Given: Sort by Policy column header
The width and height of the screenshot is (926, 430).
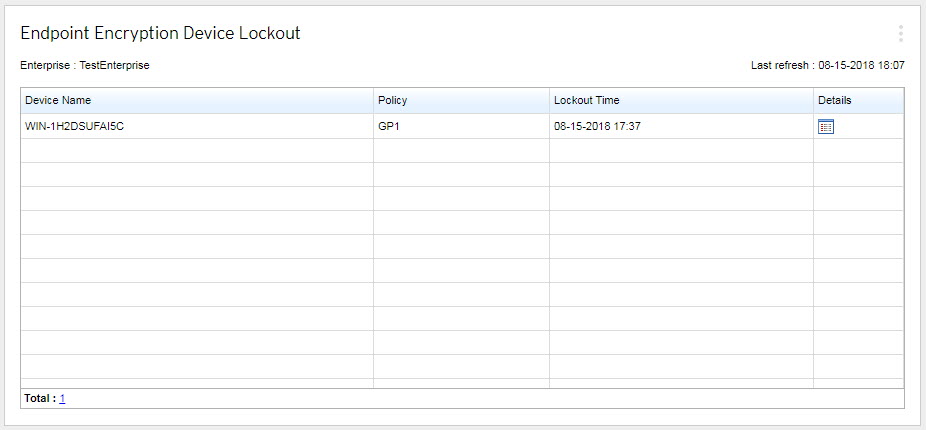Looking at the screenshot, I should coord(392,101).
